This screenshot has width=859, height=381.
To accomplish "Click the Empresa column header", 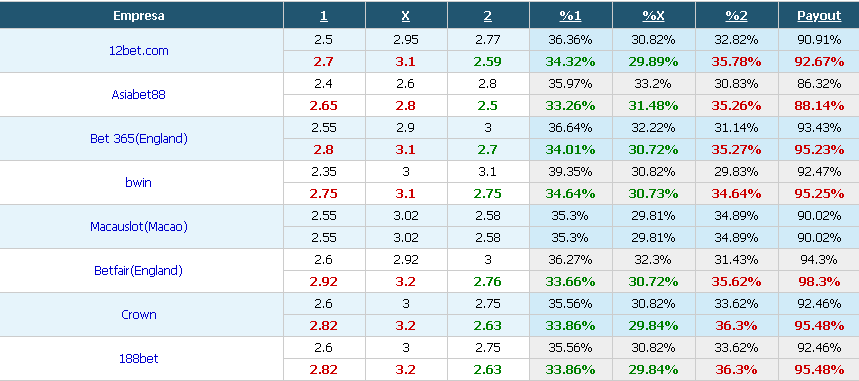I will coord(139,16).
